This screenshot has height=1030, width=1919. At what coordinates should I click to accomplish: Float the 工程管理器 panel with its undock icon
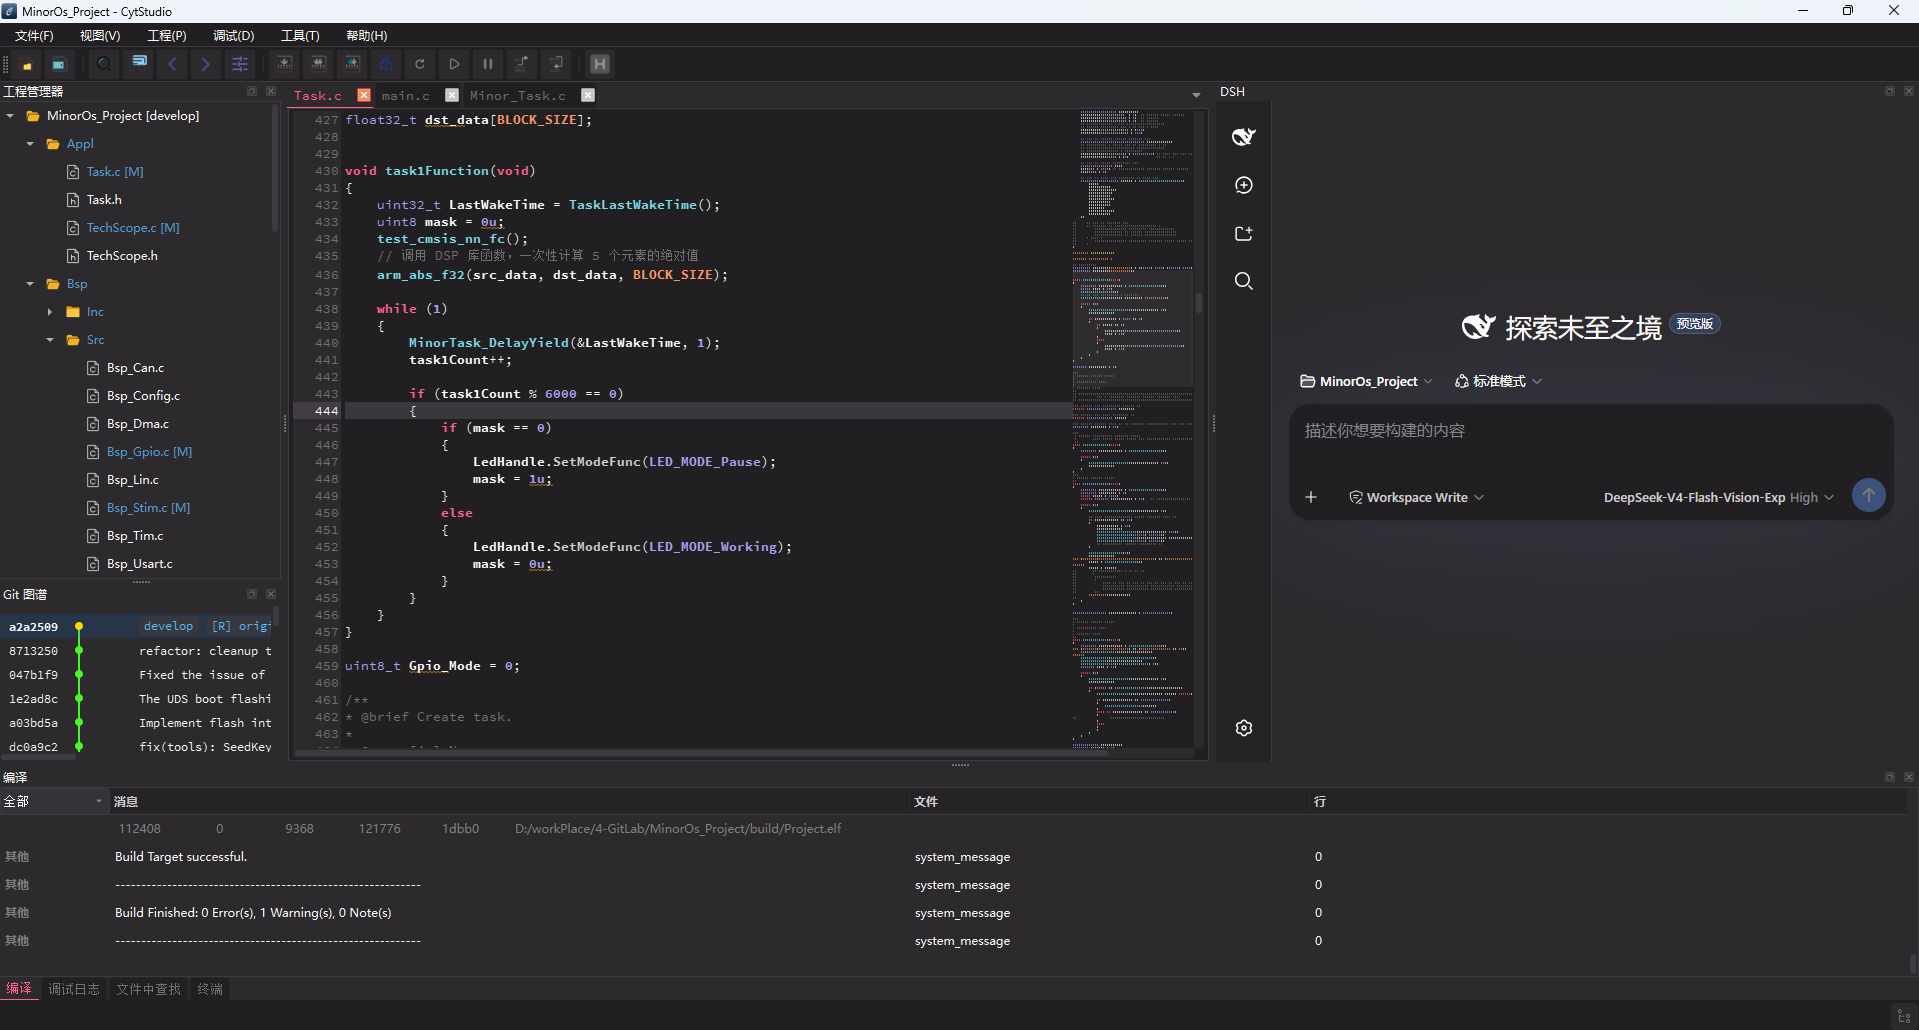click(x=252, y=91)
